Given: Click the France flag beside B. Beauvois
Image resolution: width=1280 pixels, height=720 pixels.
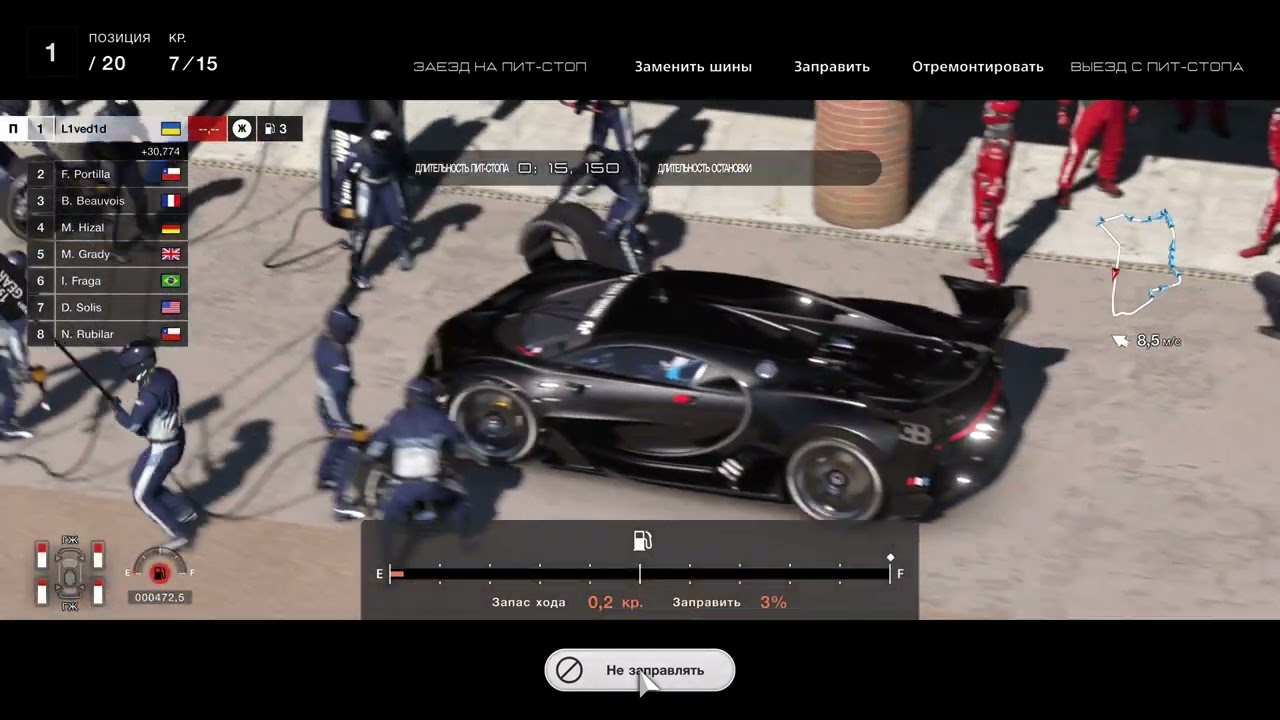Looking at the screenshot, I should click(x=171, y=201).
